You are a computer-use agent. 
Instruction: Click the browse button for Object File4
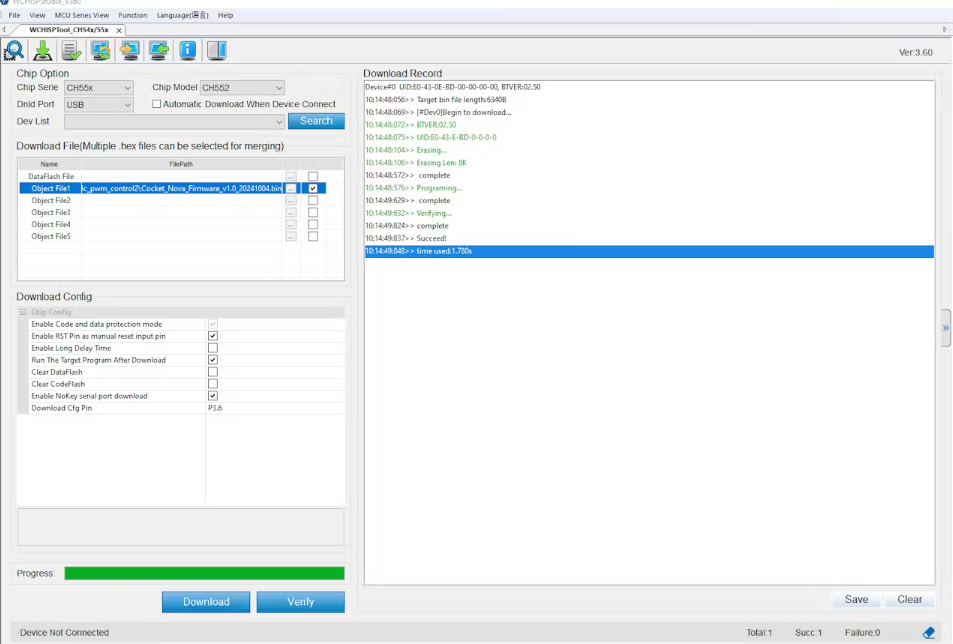click(291, 225)
